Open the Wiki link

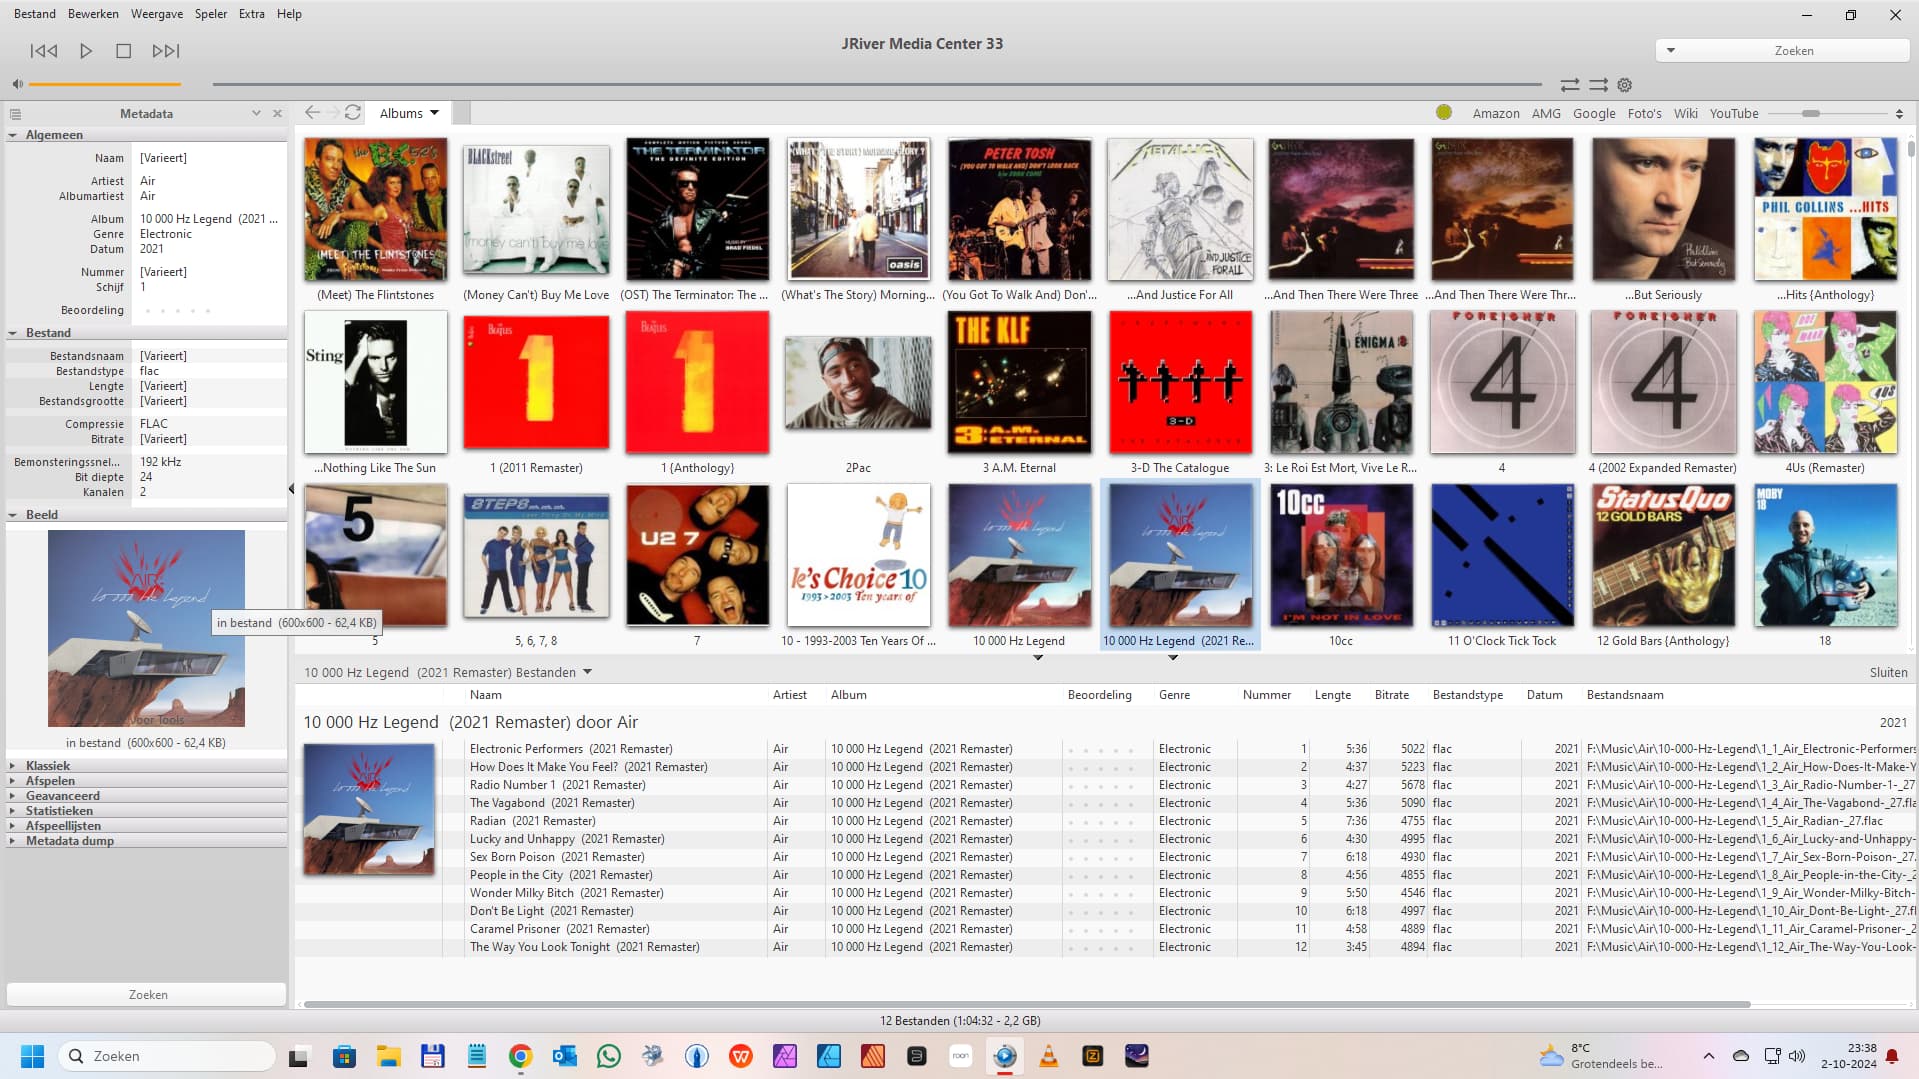click(x=1686, y=114)
